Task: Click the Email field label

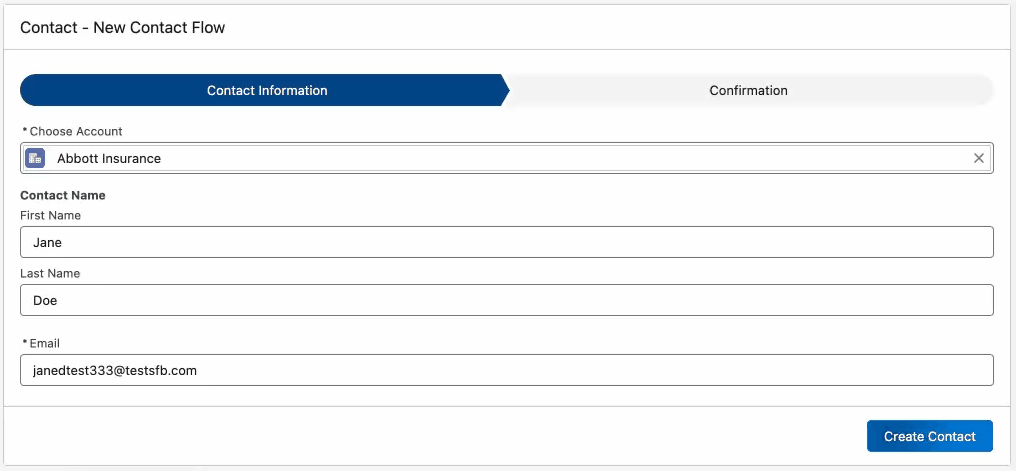Action: (45, 343)
